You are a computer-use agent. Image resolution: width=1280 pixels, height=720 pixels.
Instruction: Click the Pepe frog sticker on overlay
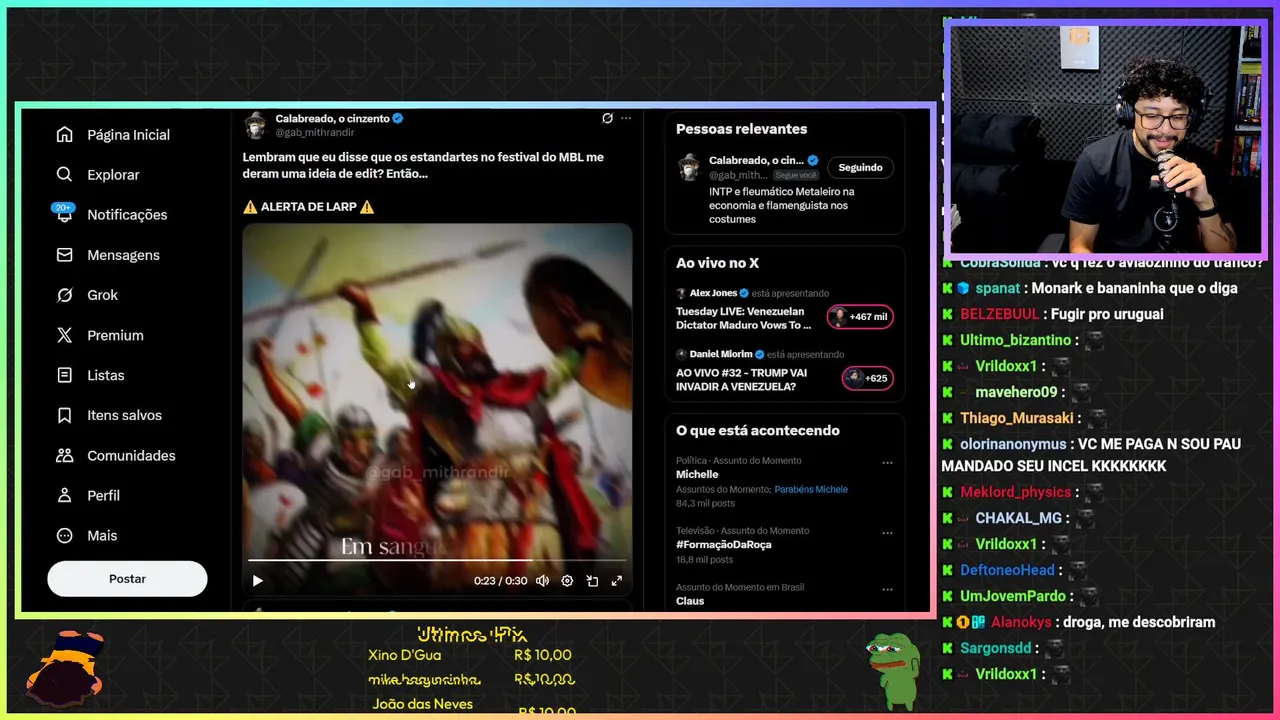tap(894, 670)
